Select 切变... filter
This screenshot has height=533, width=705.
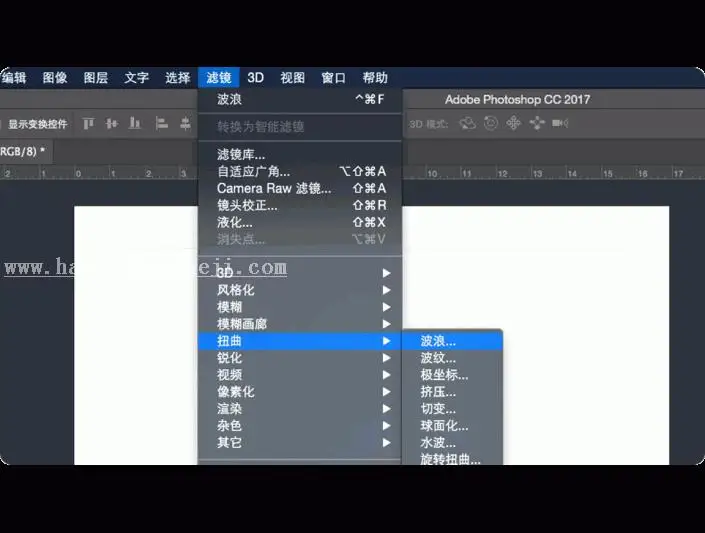452,409
